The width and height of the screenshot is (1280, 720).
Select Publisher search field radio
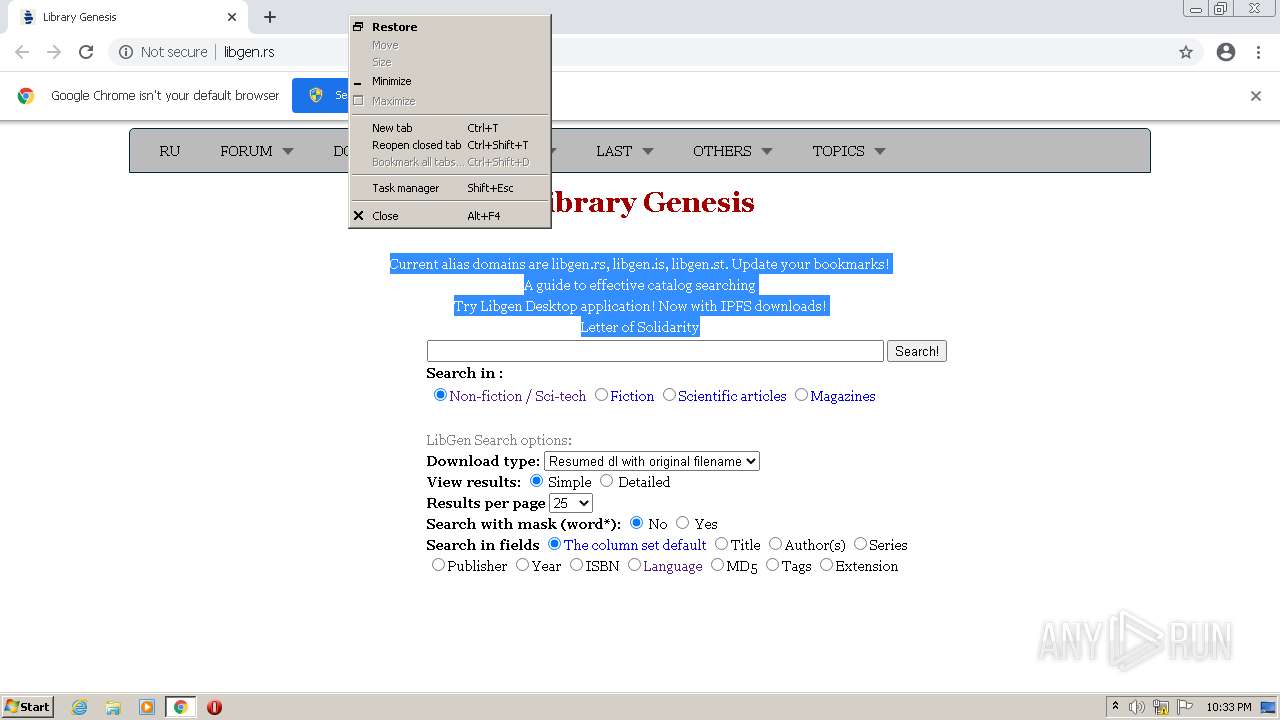tap(438, 565)
